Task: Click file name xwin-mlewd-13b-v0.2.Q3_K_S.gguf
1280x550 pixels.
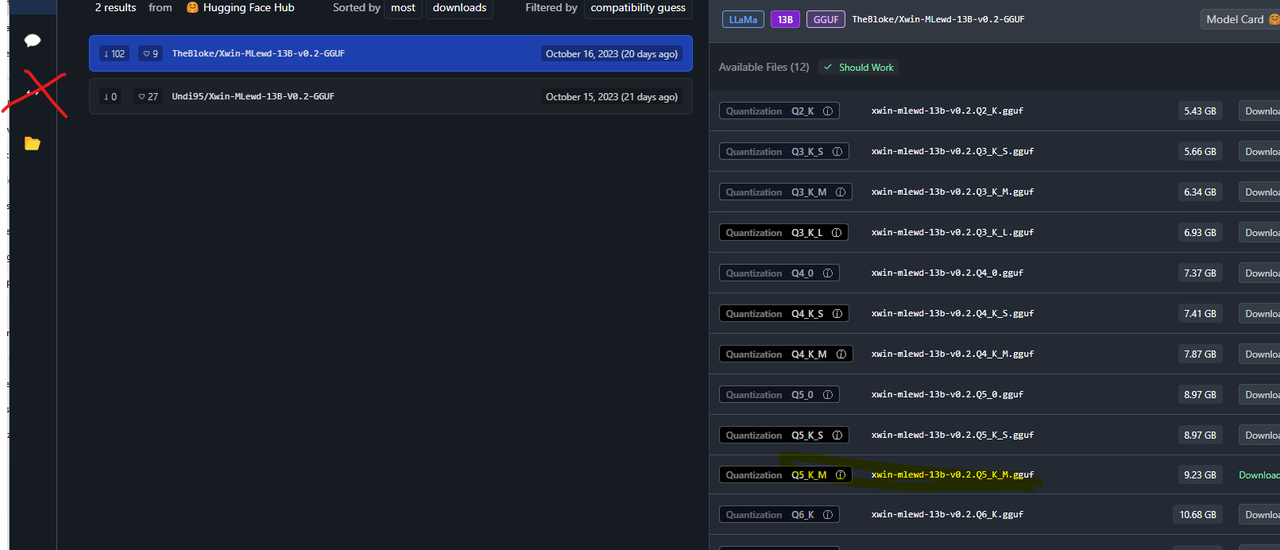Action: [952, 152]
